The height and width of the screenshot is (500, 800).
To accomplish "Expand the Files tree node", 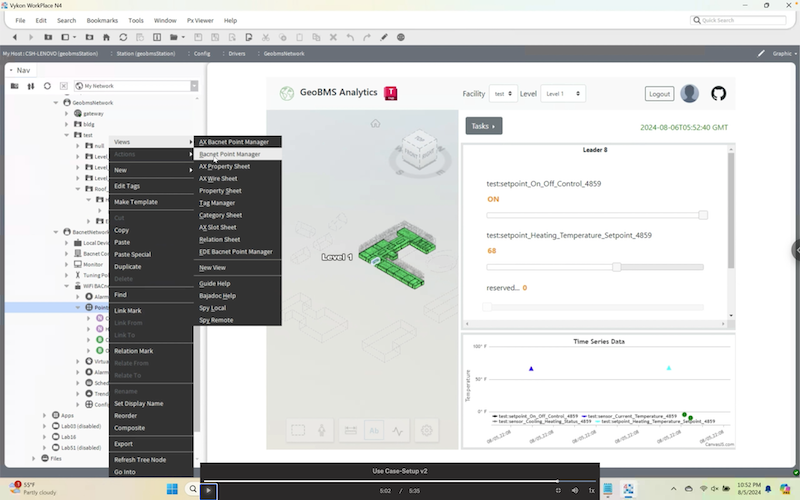I will pyautogui.click(x=34, y=458).
